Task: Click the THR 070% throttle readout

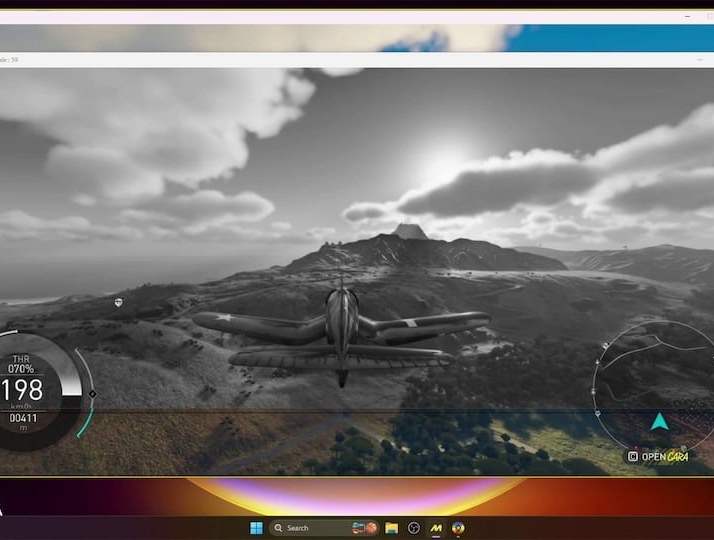Action: (x=21, y=364)
